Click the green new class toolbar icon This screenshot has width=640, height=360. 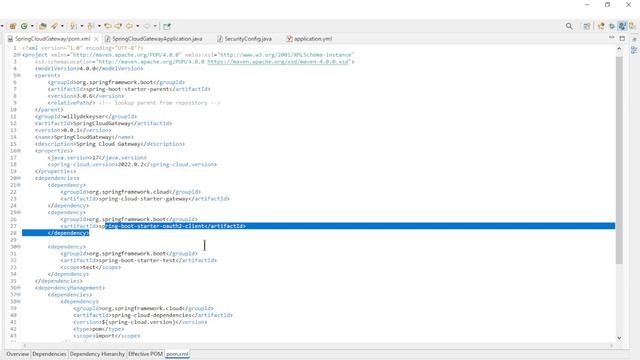pyautogui.click(x=24, y=26)
